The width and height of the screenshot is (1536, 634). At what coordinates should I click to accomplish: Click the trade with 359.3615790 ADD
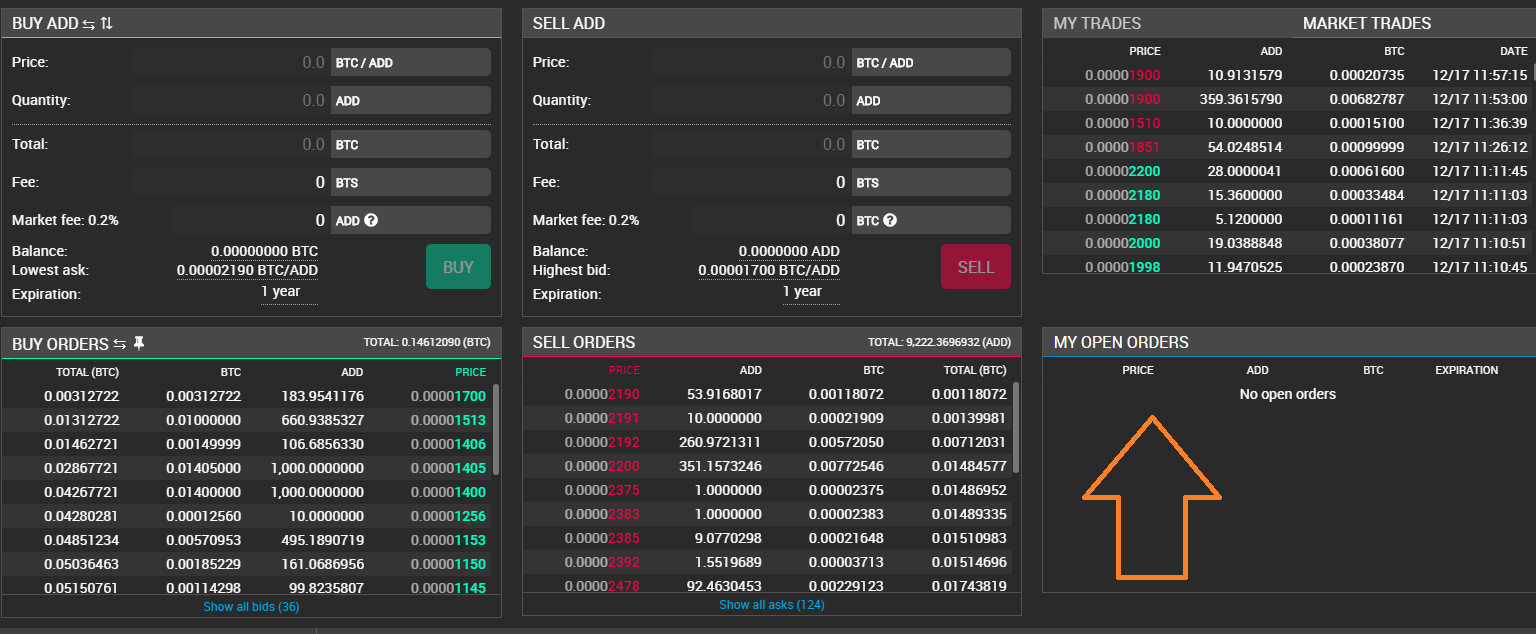click(1289, 99)
